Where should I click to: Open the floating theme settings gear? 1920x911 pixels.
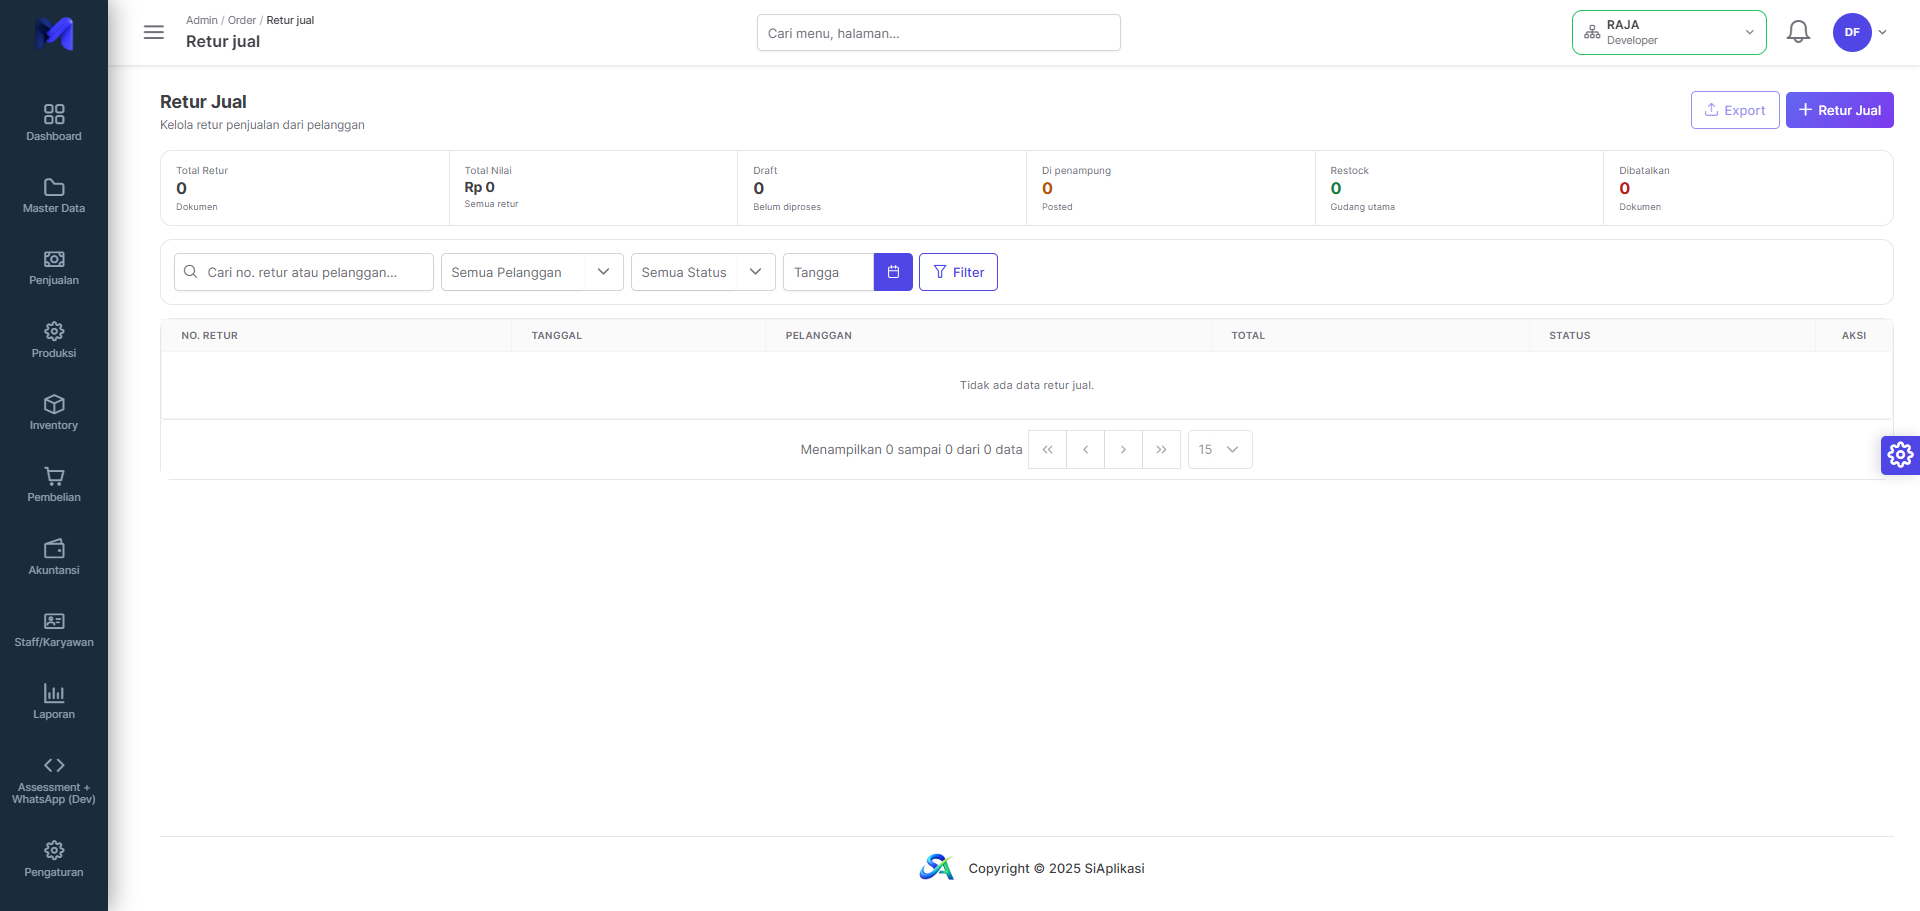[x=1900, y=455]
